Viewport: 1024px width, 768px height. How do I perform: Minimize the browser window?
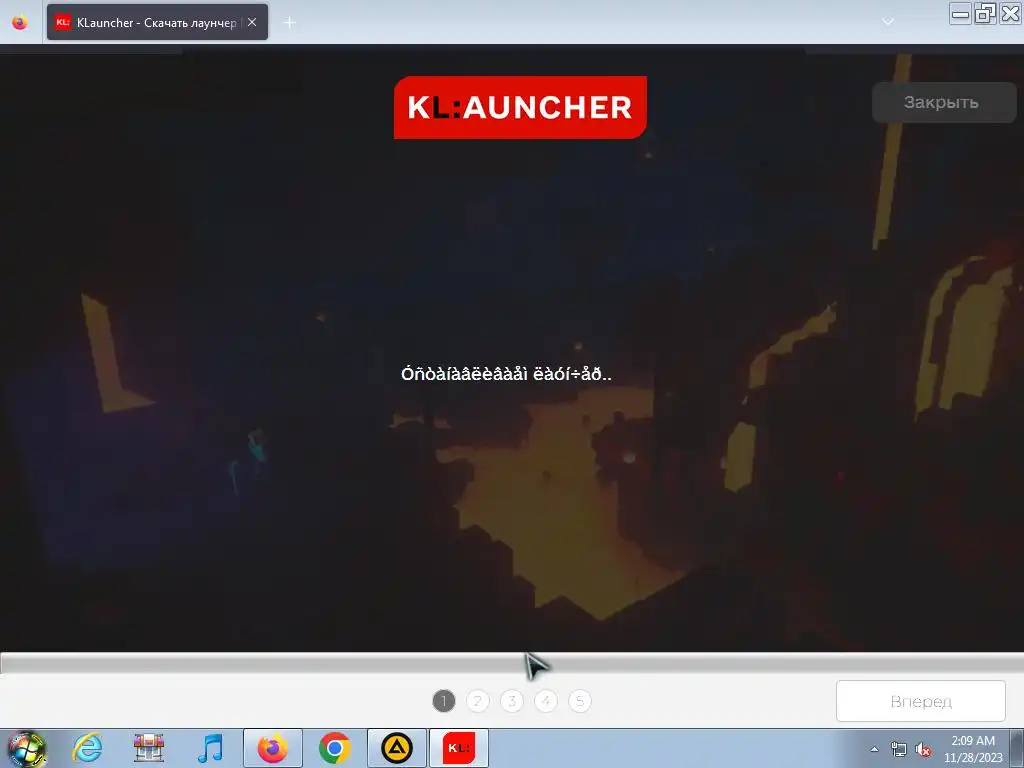tap(960, 13)
